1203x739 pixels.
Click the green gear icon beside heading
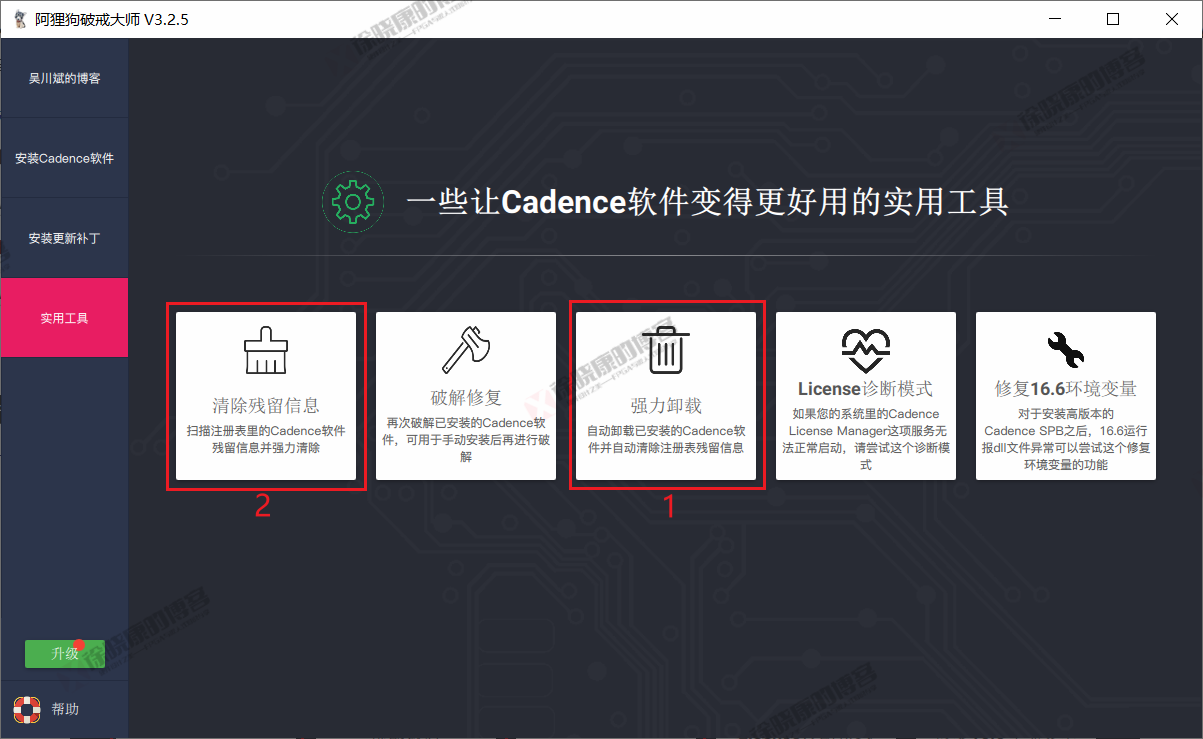353,202
